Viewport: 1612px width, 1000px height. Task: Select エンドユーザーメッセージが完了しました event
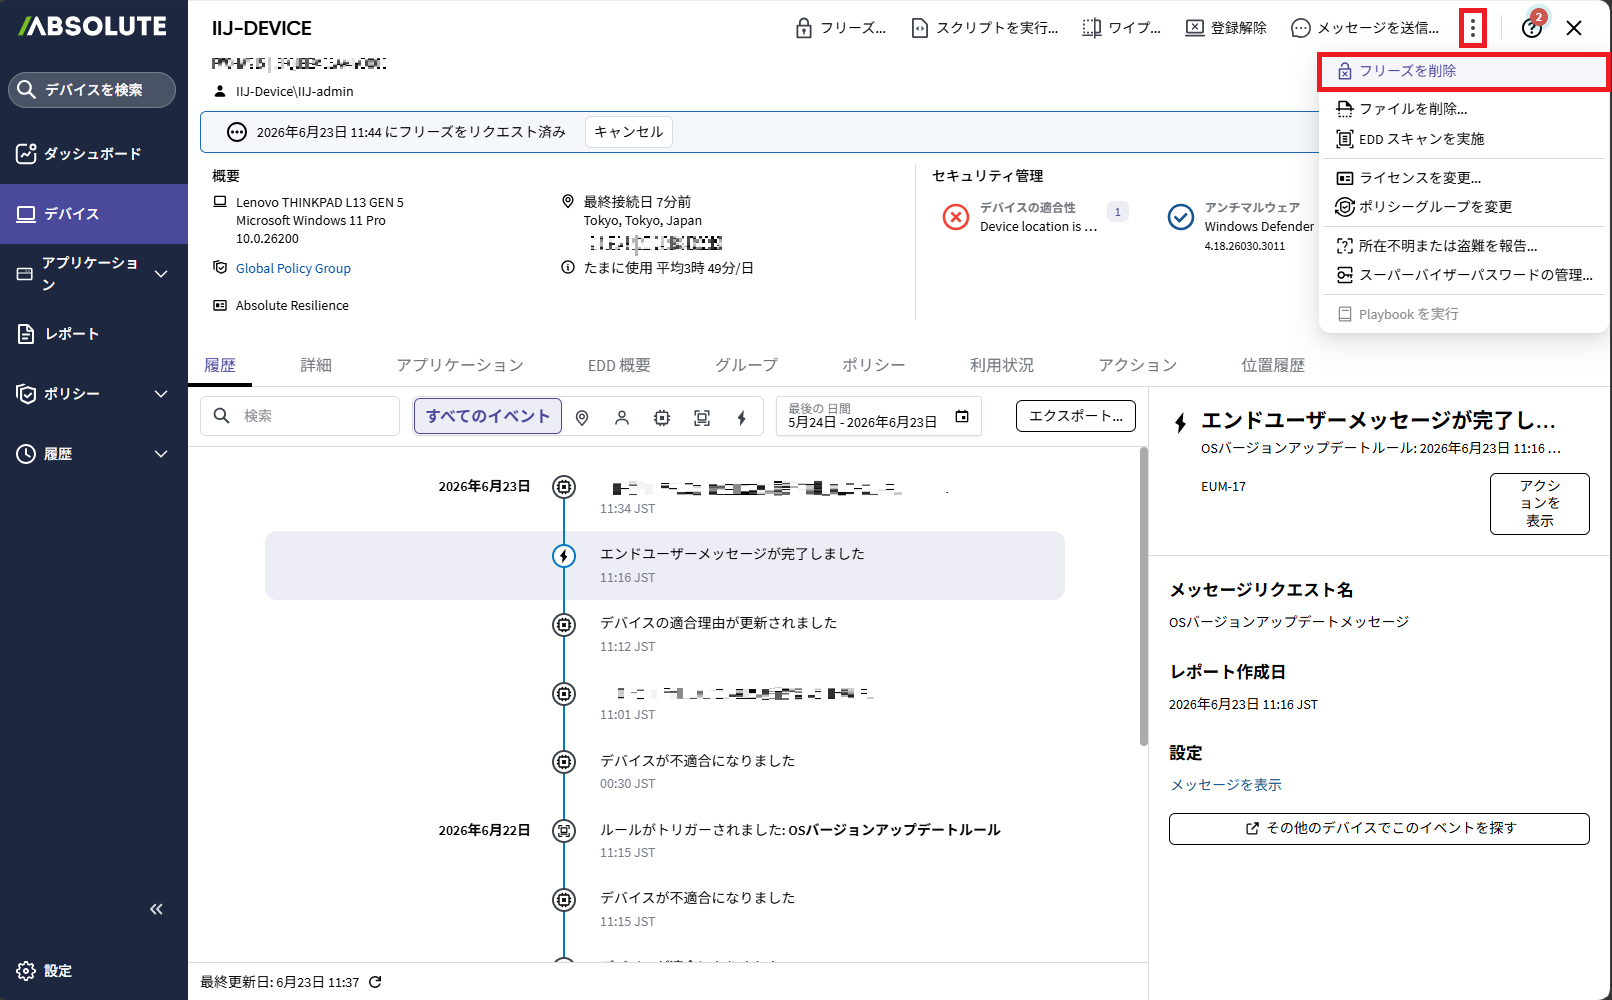click(x=665, y=565)
